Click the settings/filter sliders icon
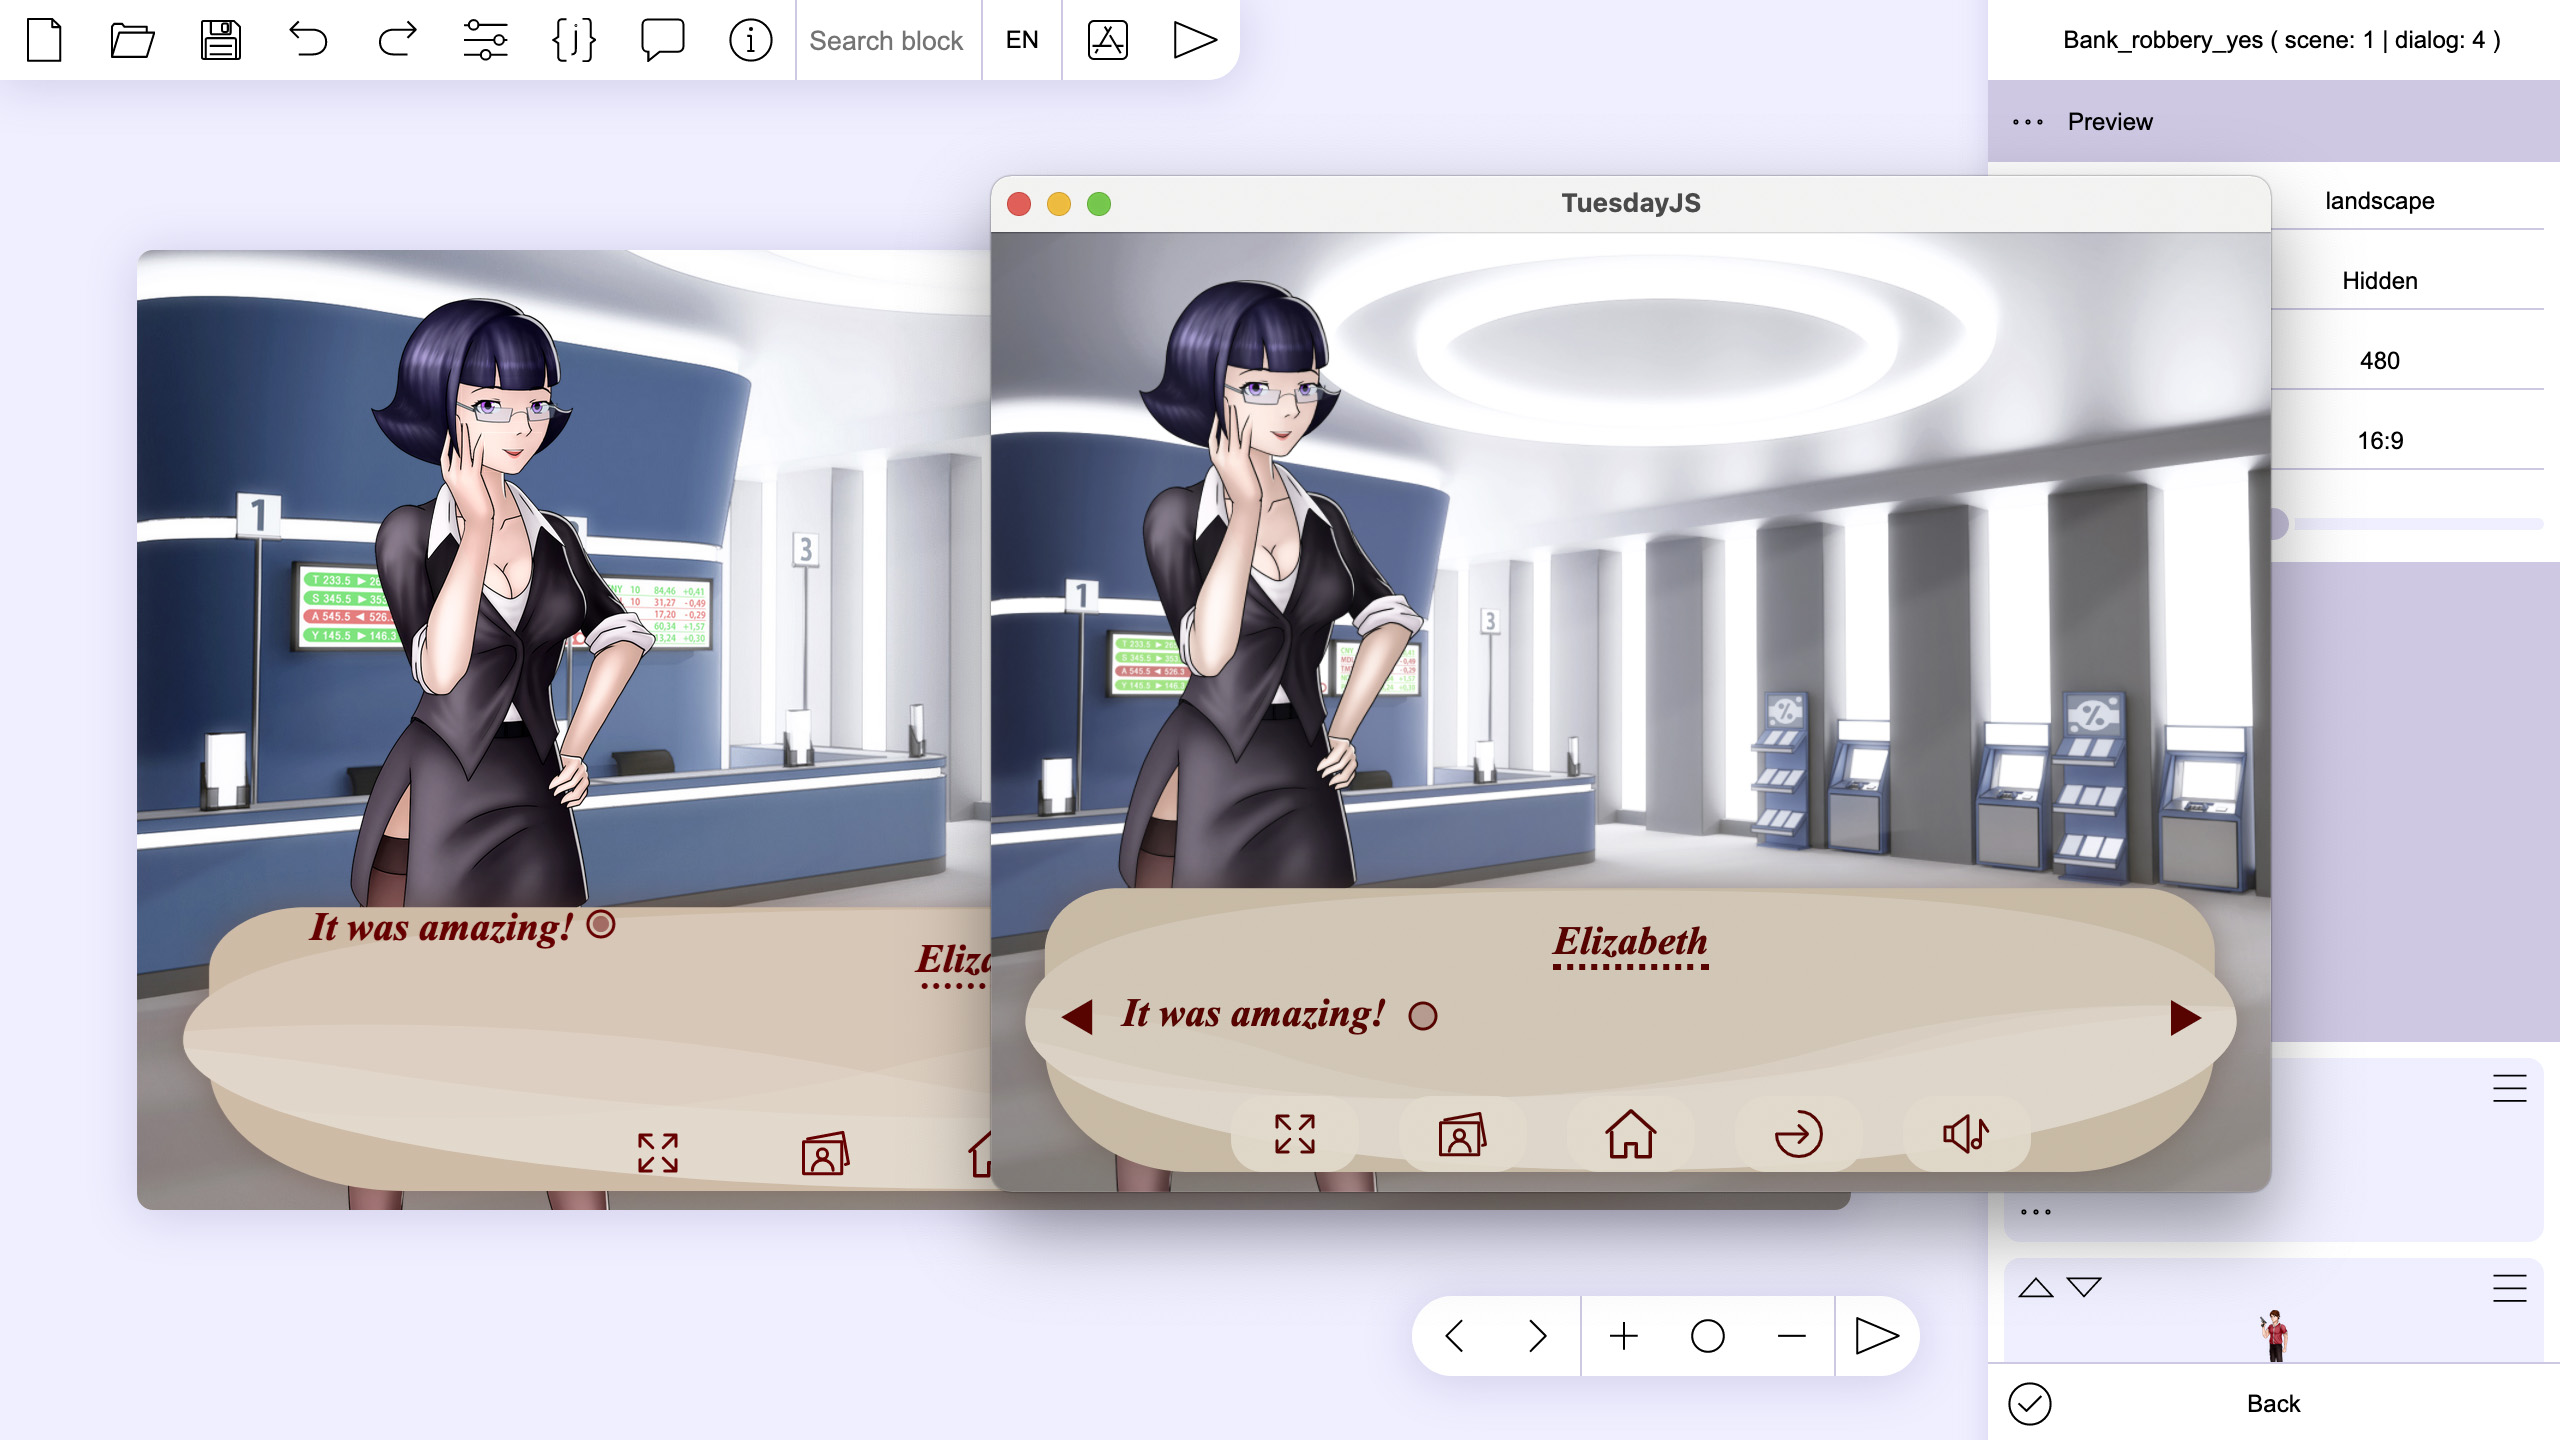2560x1440 pixels. pyautogui.click(x=484, y=39)
